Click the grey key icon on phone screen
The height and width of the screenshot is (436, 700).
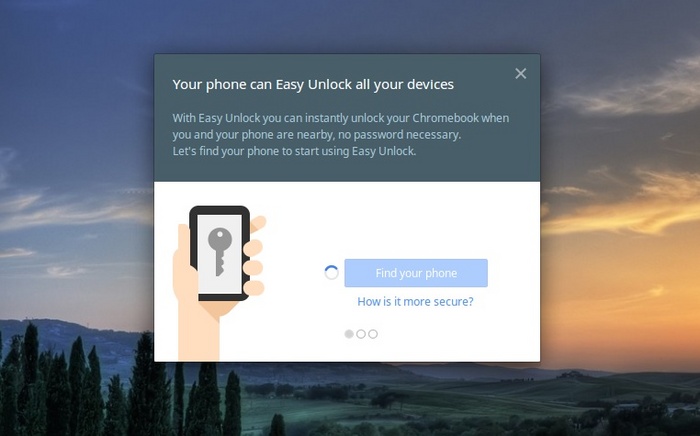[x=220, y=251]
